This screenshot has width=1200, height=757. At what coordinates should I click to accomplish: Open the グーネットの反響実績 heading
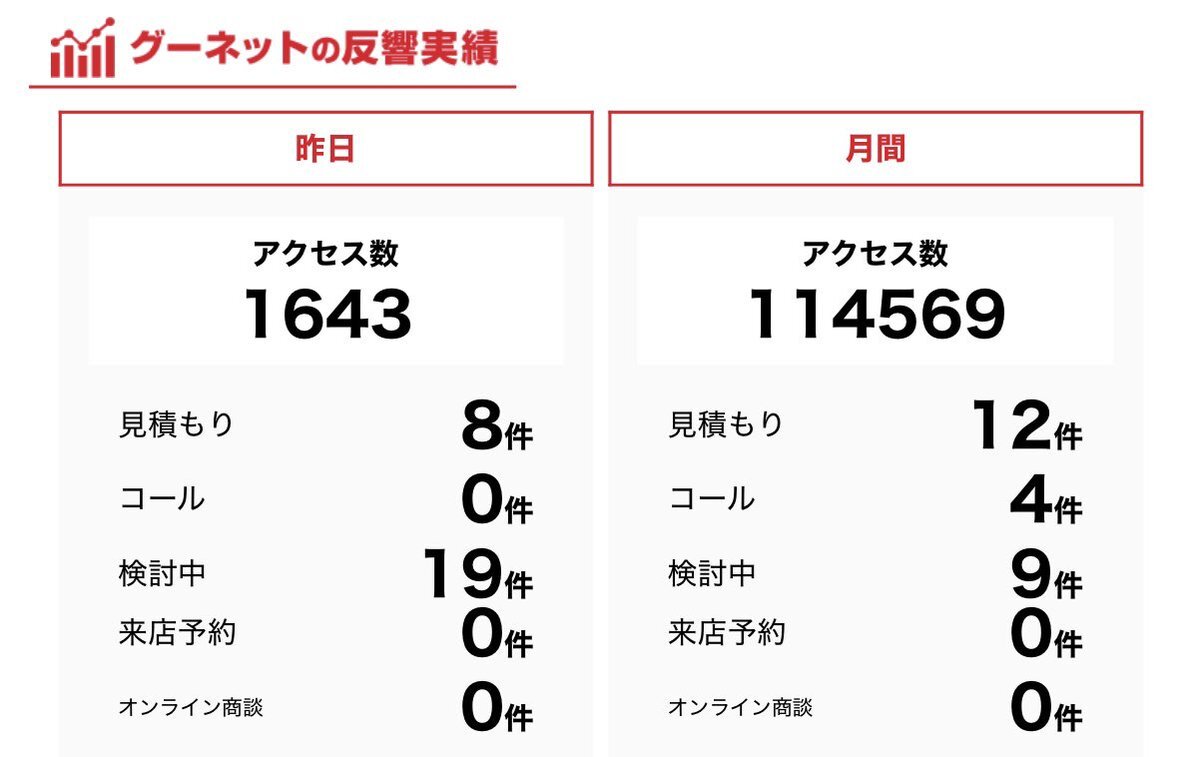[x=313, y=48]
